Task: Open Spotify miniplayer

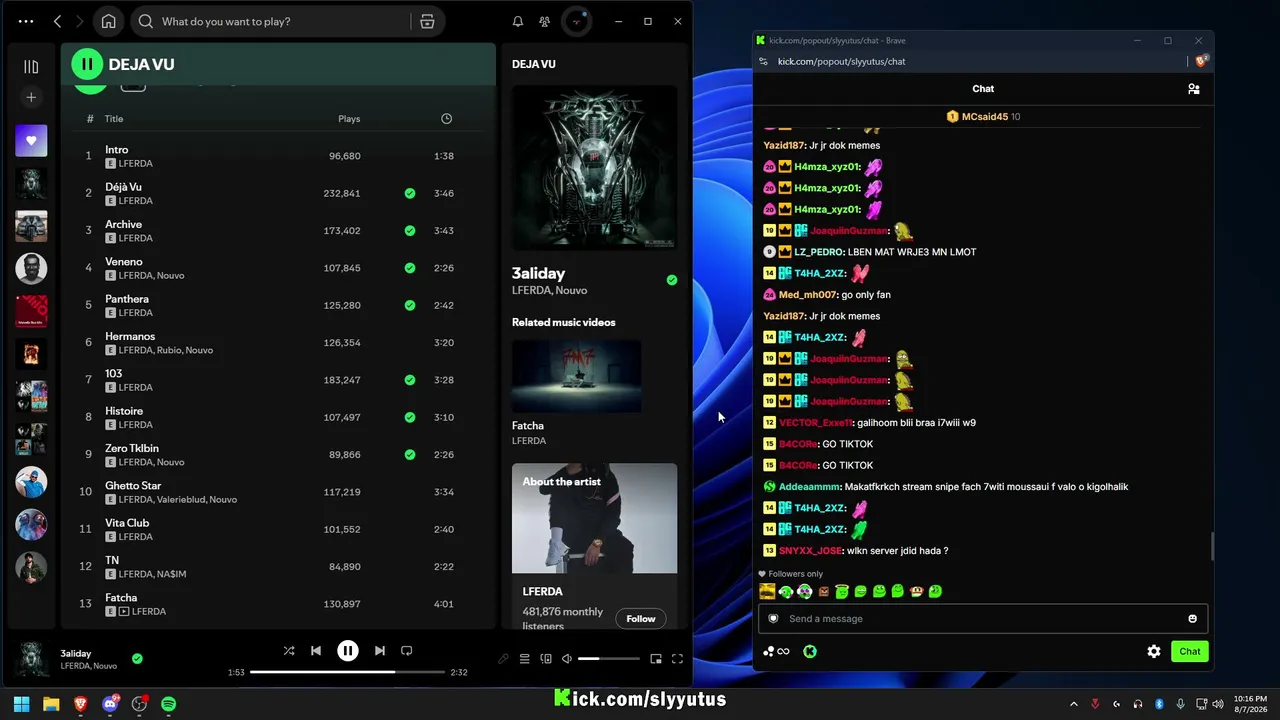Action: click(656, 659)
